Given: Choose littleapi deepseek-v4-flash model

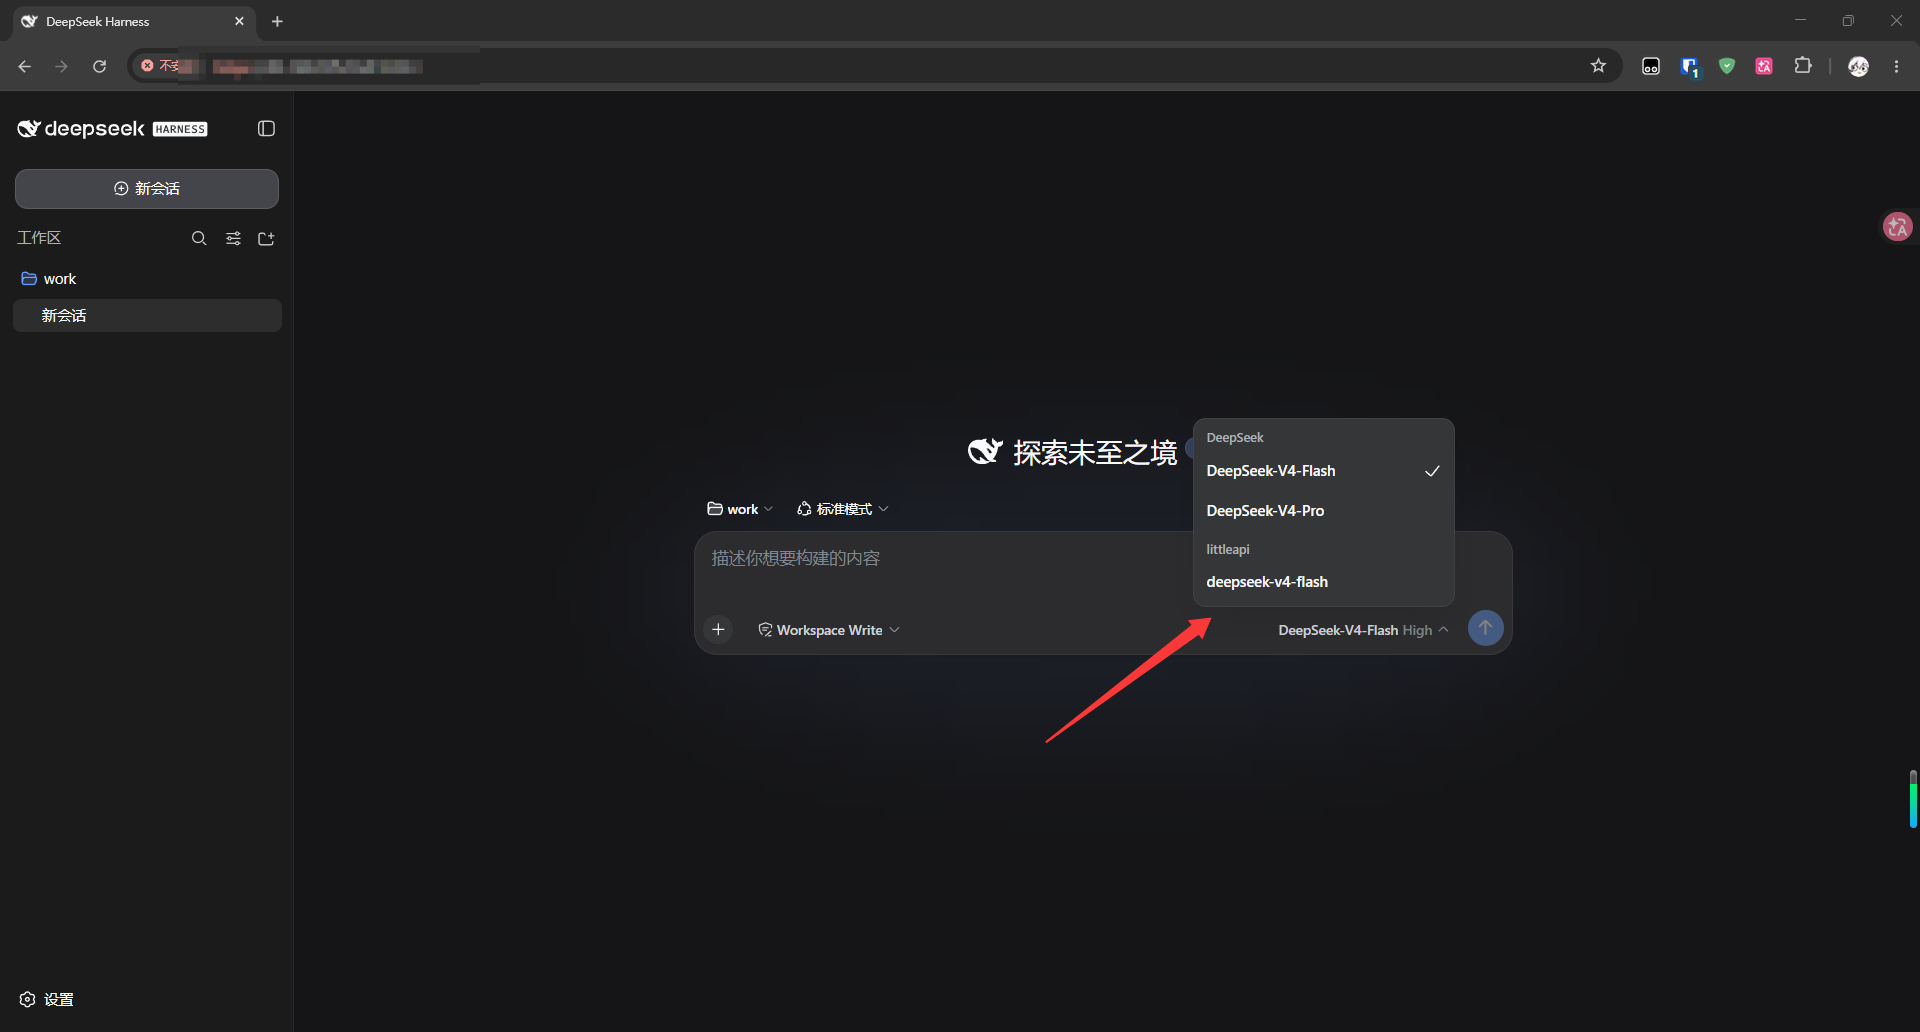Looking at the screenshot, I should tap(1323, 582).
